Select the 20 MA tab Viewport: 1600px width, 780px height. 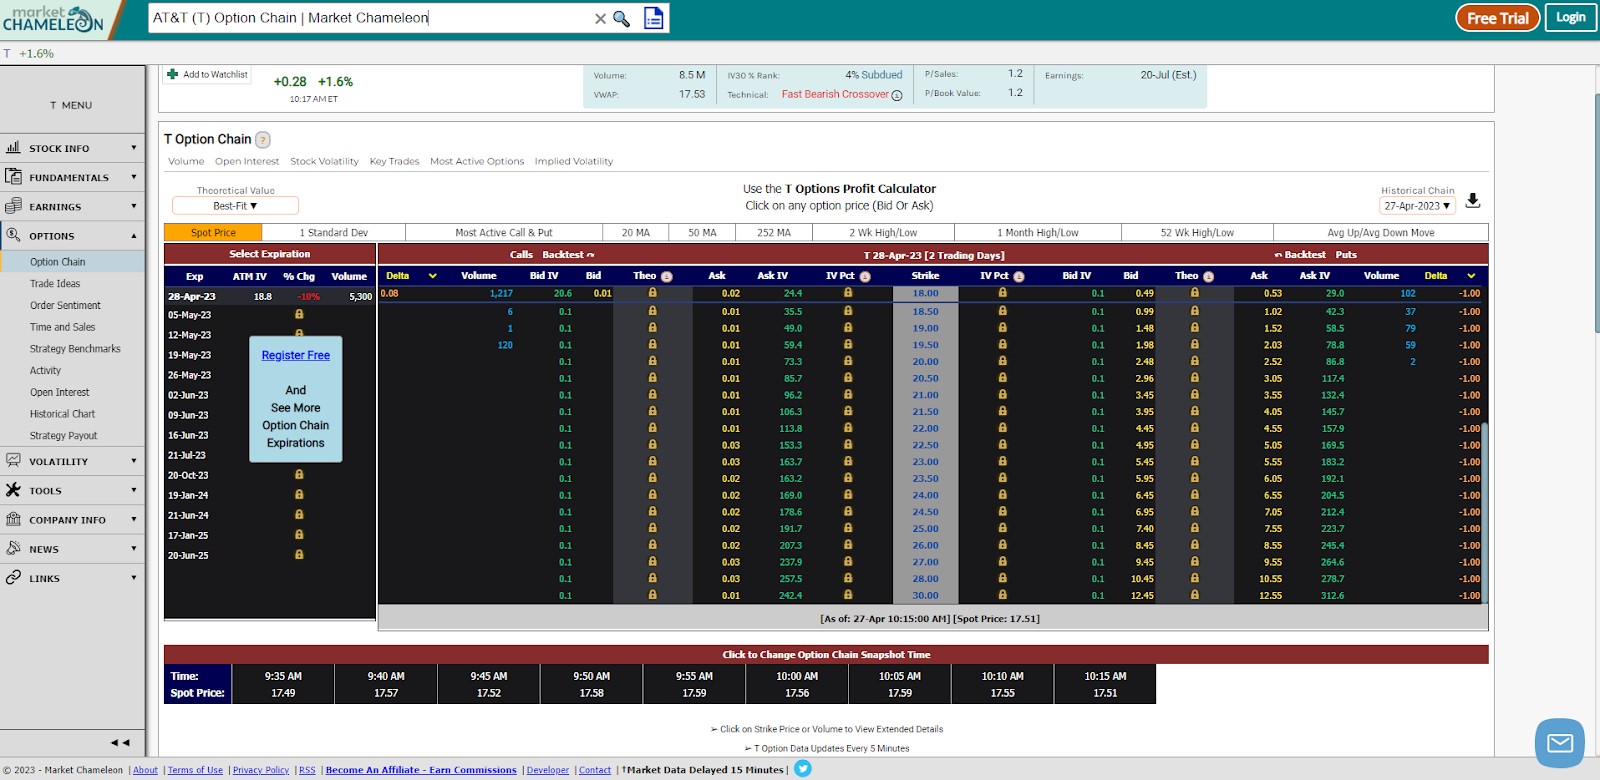pos(636,233)
